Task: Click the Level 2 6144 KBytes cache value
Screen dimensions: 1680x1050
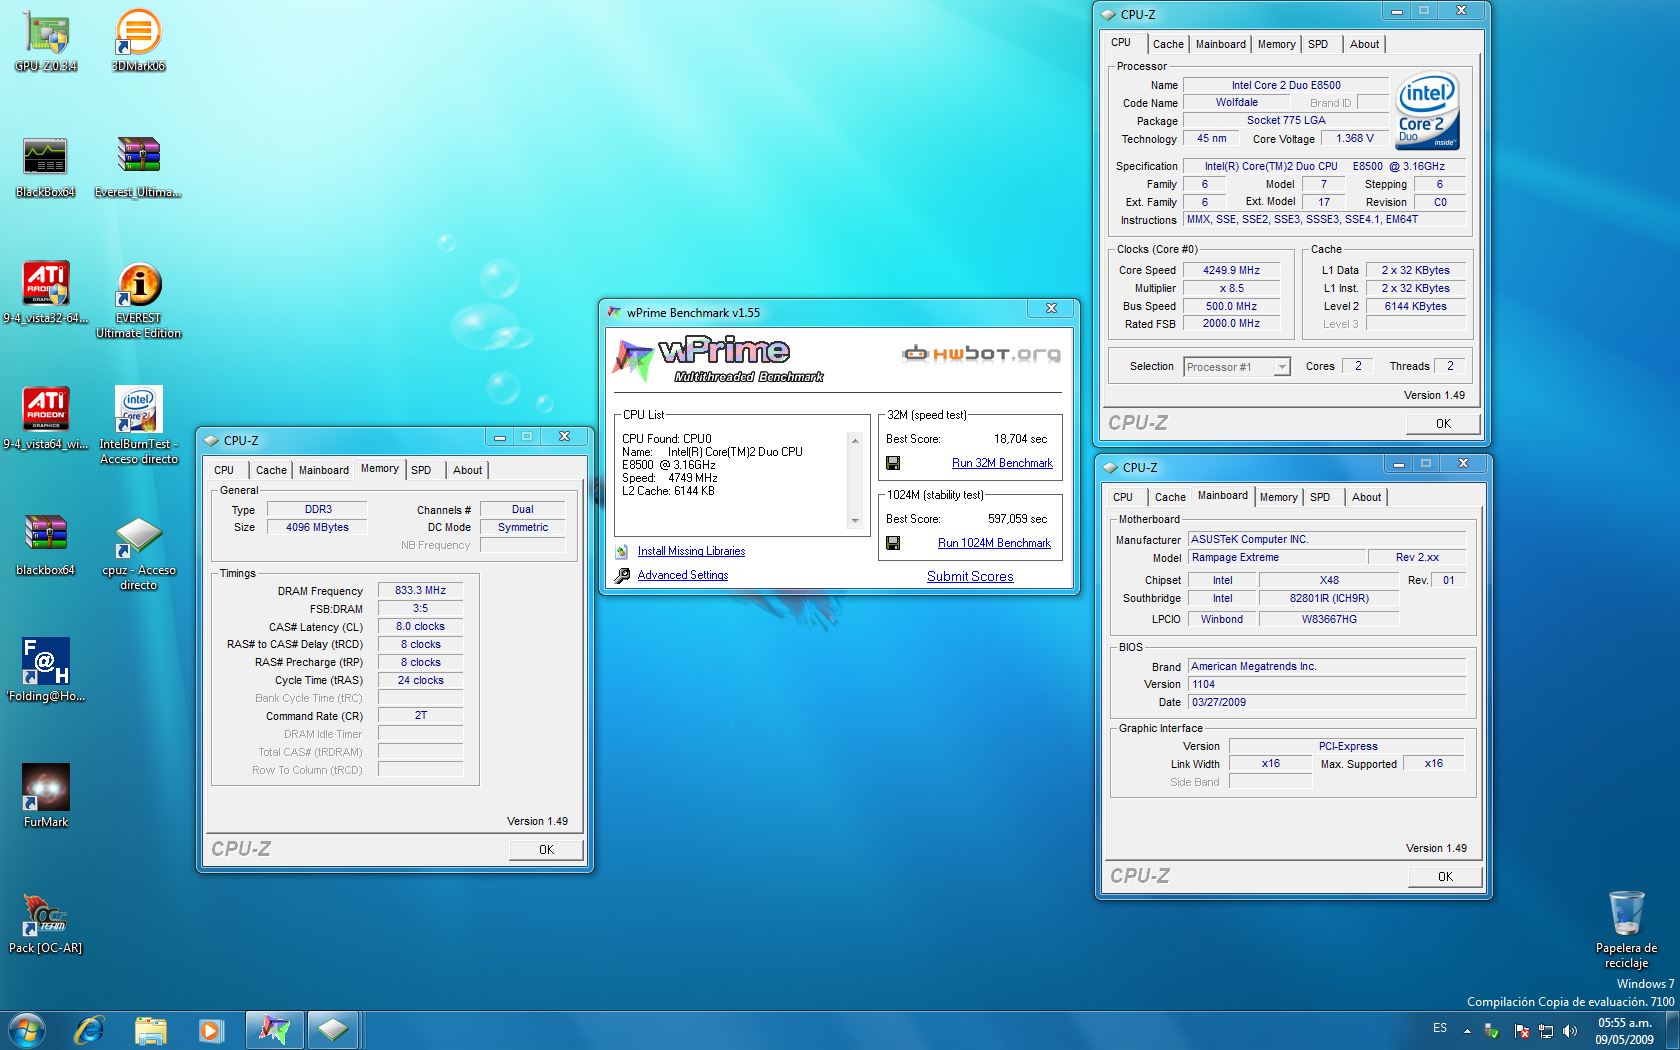Action: [x=1415, y=306]
